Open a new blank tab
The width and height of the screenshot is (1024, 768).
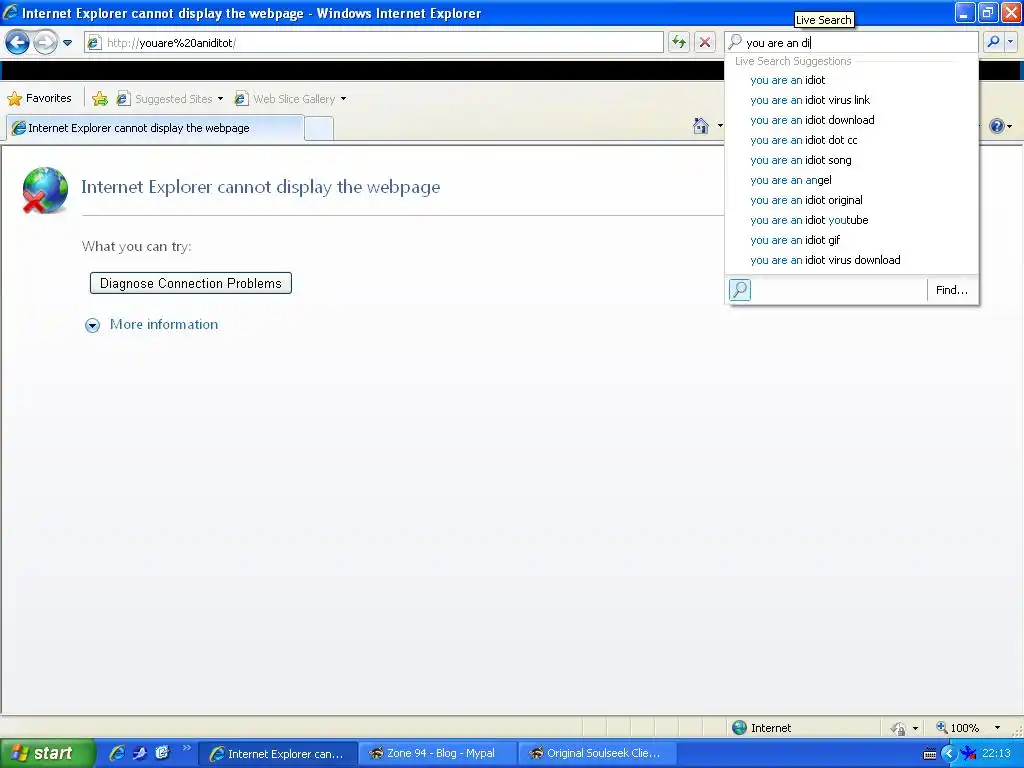319,129
